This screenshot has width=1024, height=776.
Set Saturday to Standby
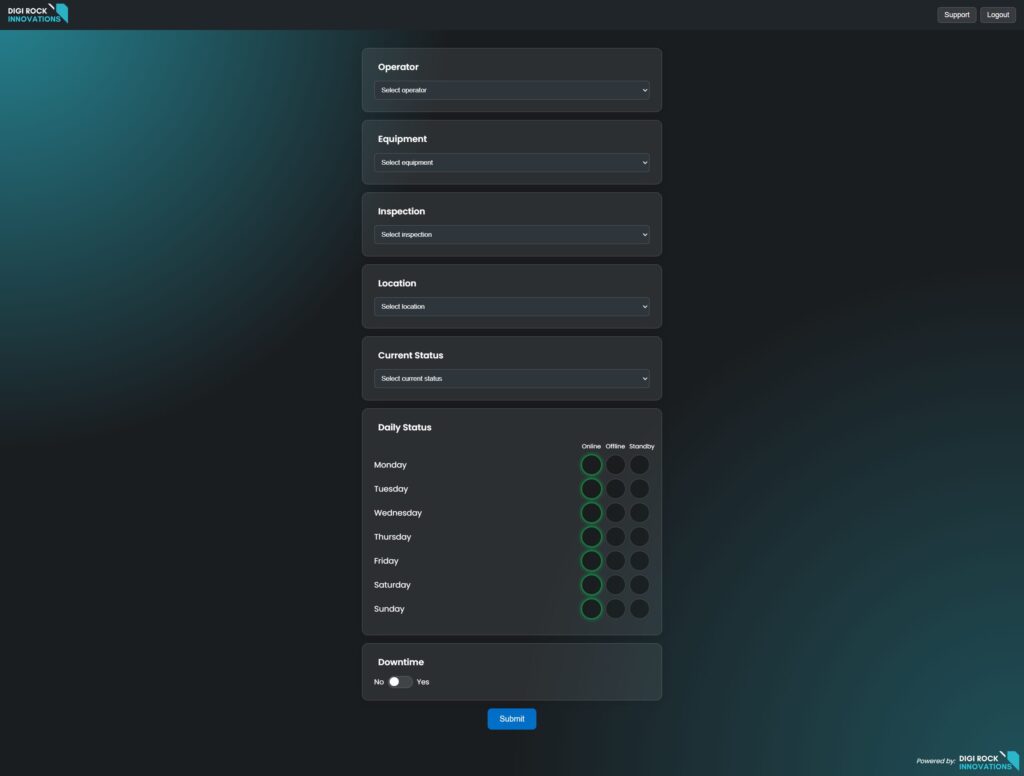coord(639,585)
